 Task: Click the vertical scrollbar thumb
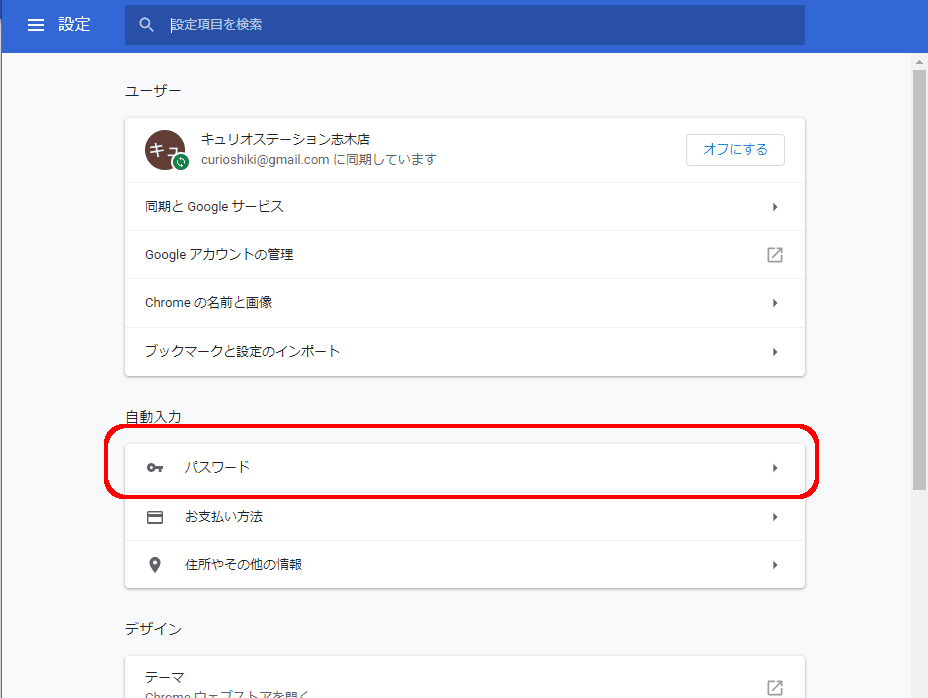tap(919, 279)
